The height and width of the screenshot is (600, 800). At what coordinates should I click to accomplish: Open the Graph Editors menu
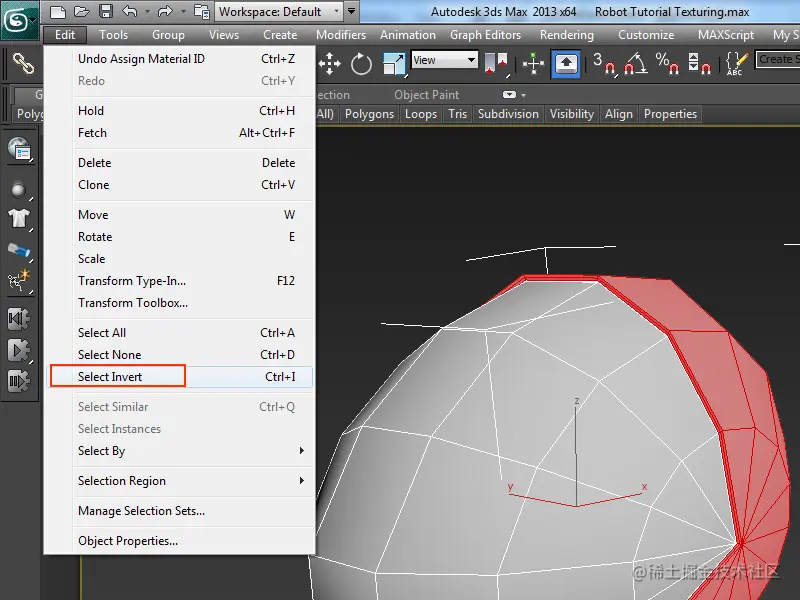(x=485, y=35)
